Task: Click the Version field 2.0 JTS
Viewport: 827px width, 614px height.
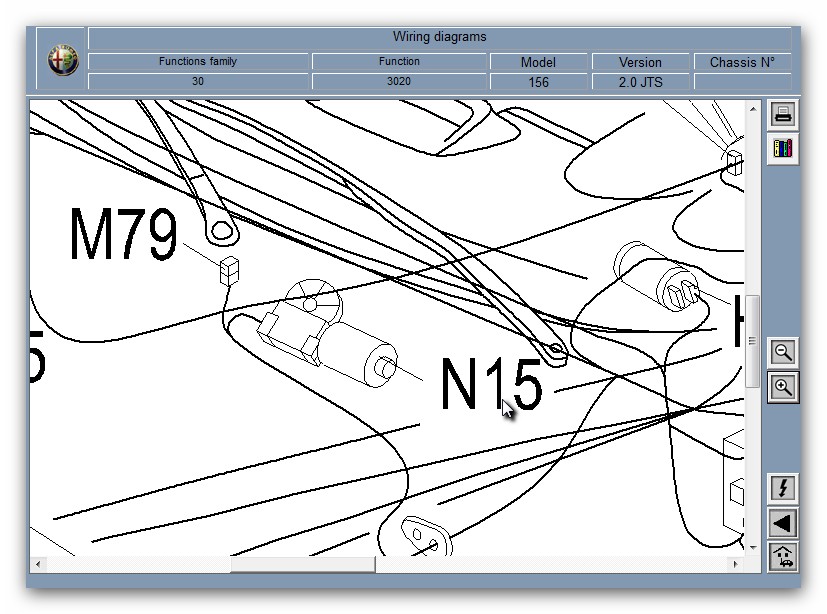Action: pos(640,82)
